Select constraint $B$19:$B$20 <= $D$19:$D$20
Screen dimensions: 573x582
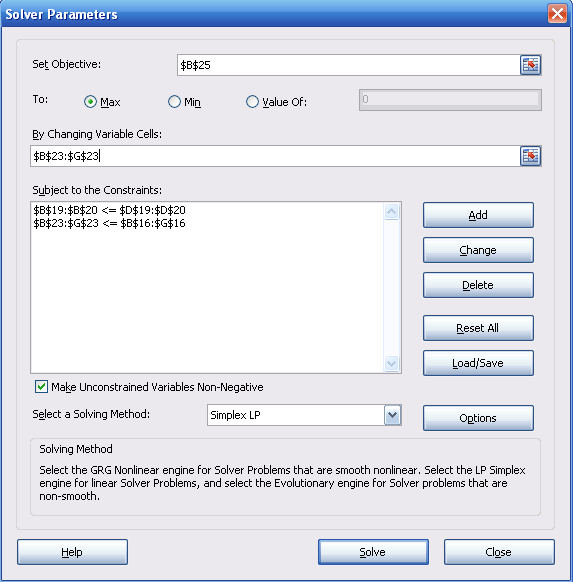click(x=109, y=210)
